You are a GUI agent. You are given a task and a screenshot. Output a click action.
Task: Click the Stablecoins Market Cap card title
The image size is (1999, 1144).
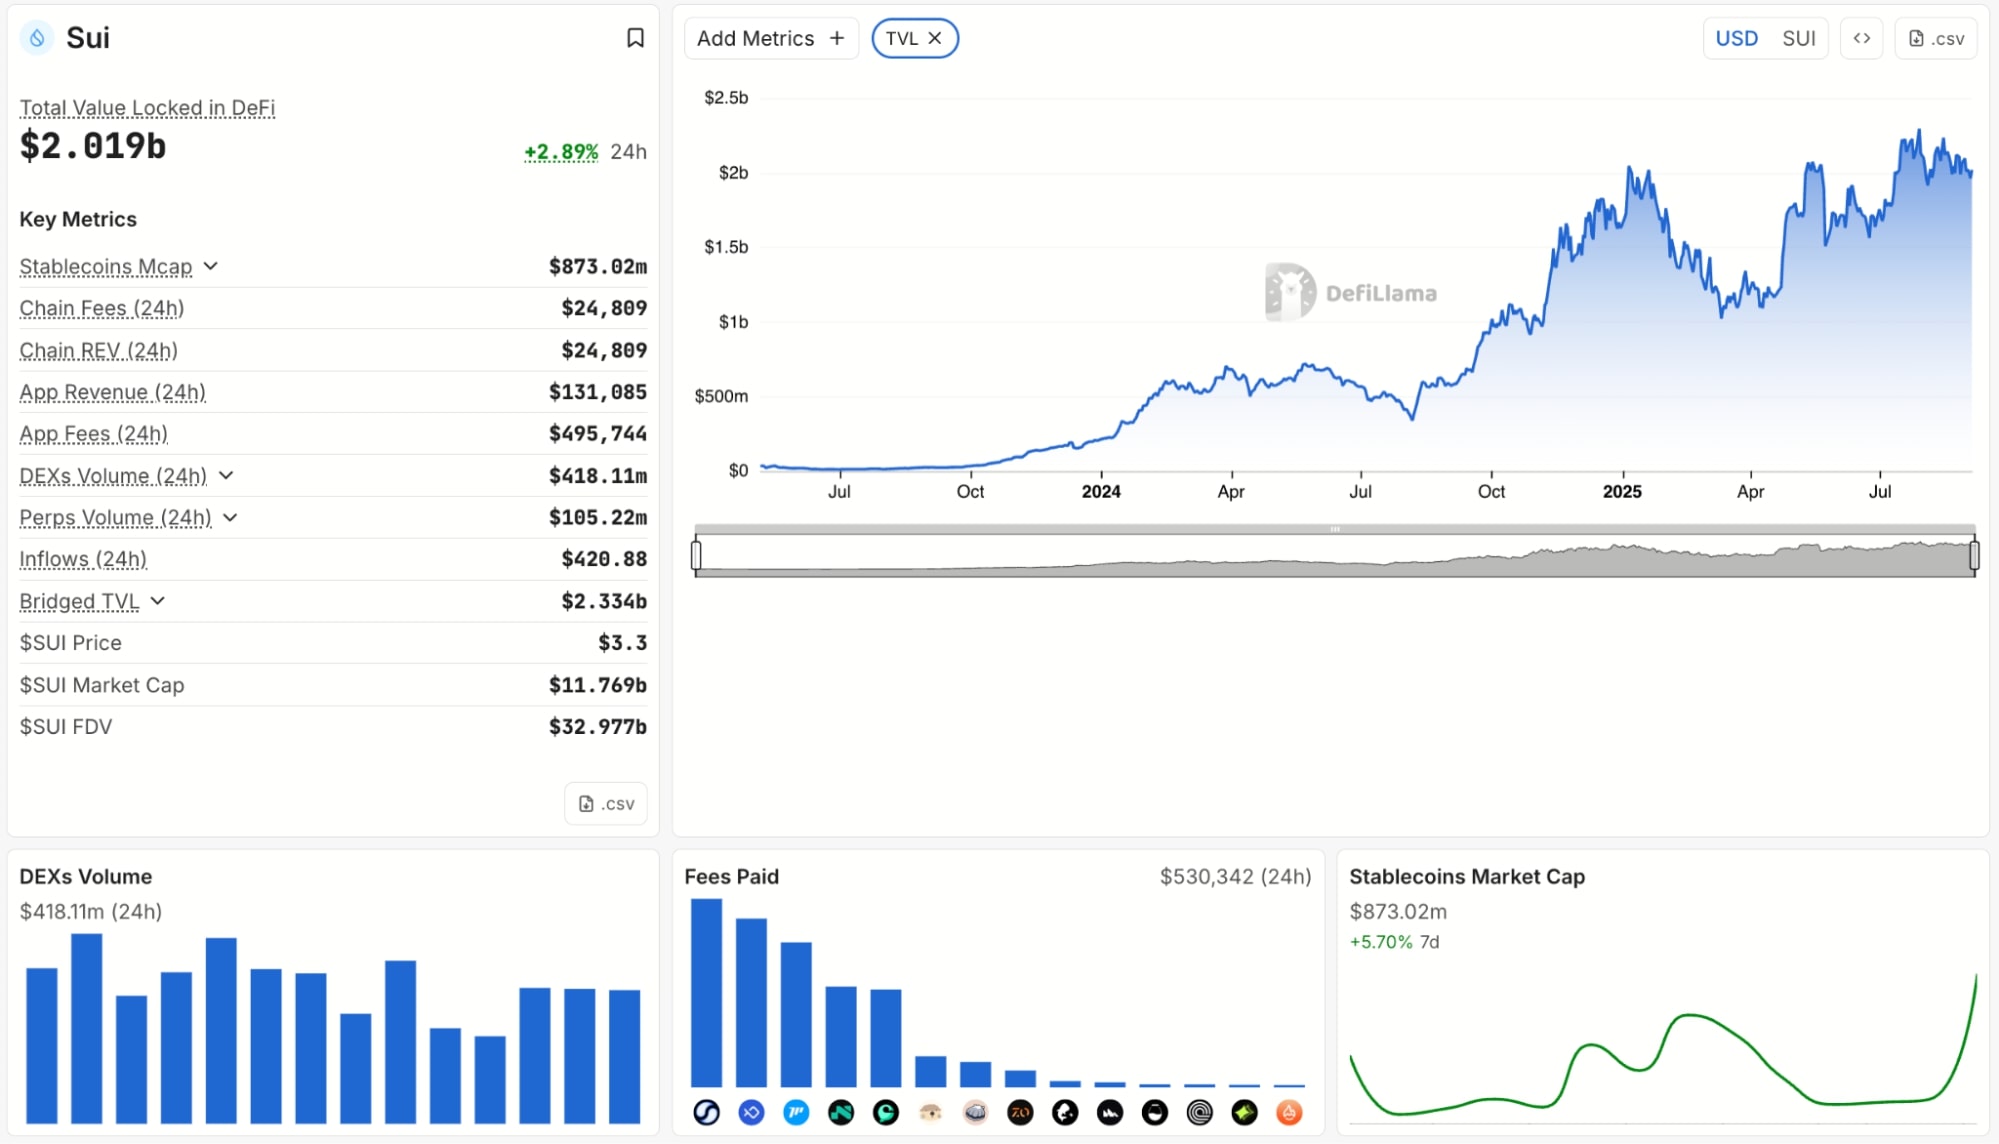point(1467,877)
